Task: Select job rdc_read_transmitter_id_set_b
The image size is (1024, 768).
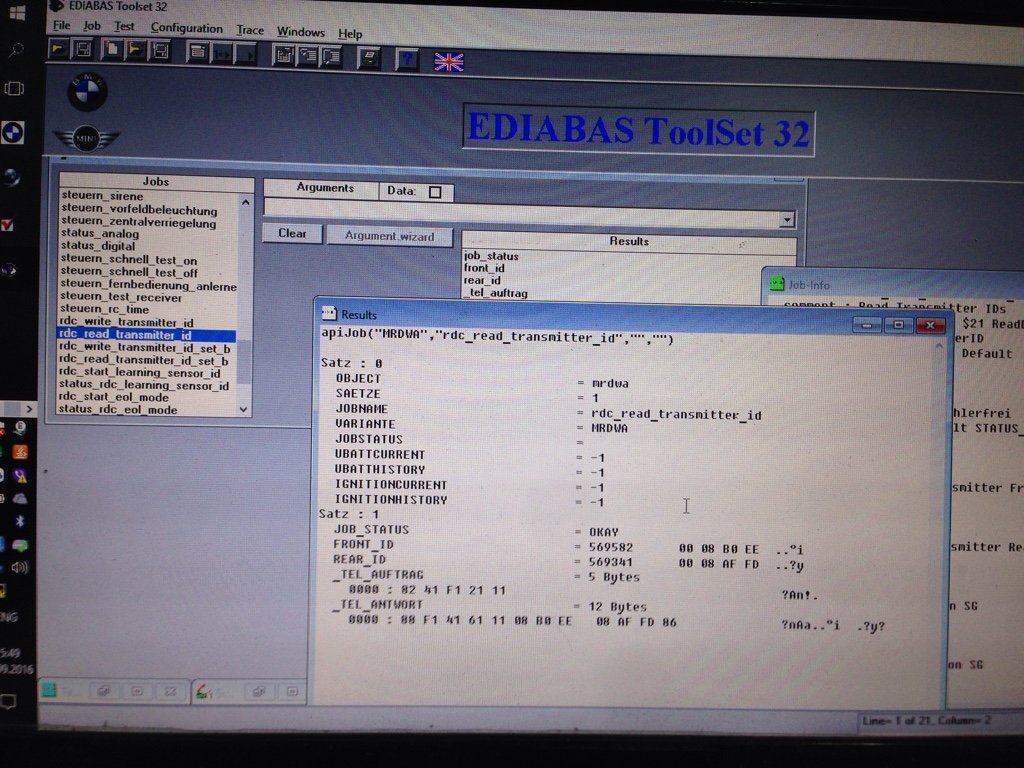Action: (144, 360)
